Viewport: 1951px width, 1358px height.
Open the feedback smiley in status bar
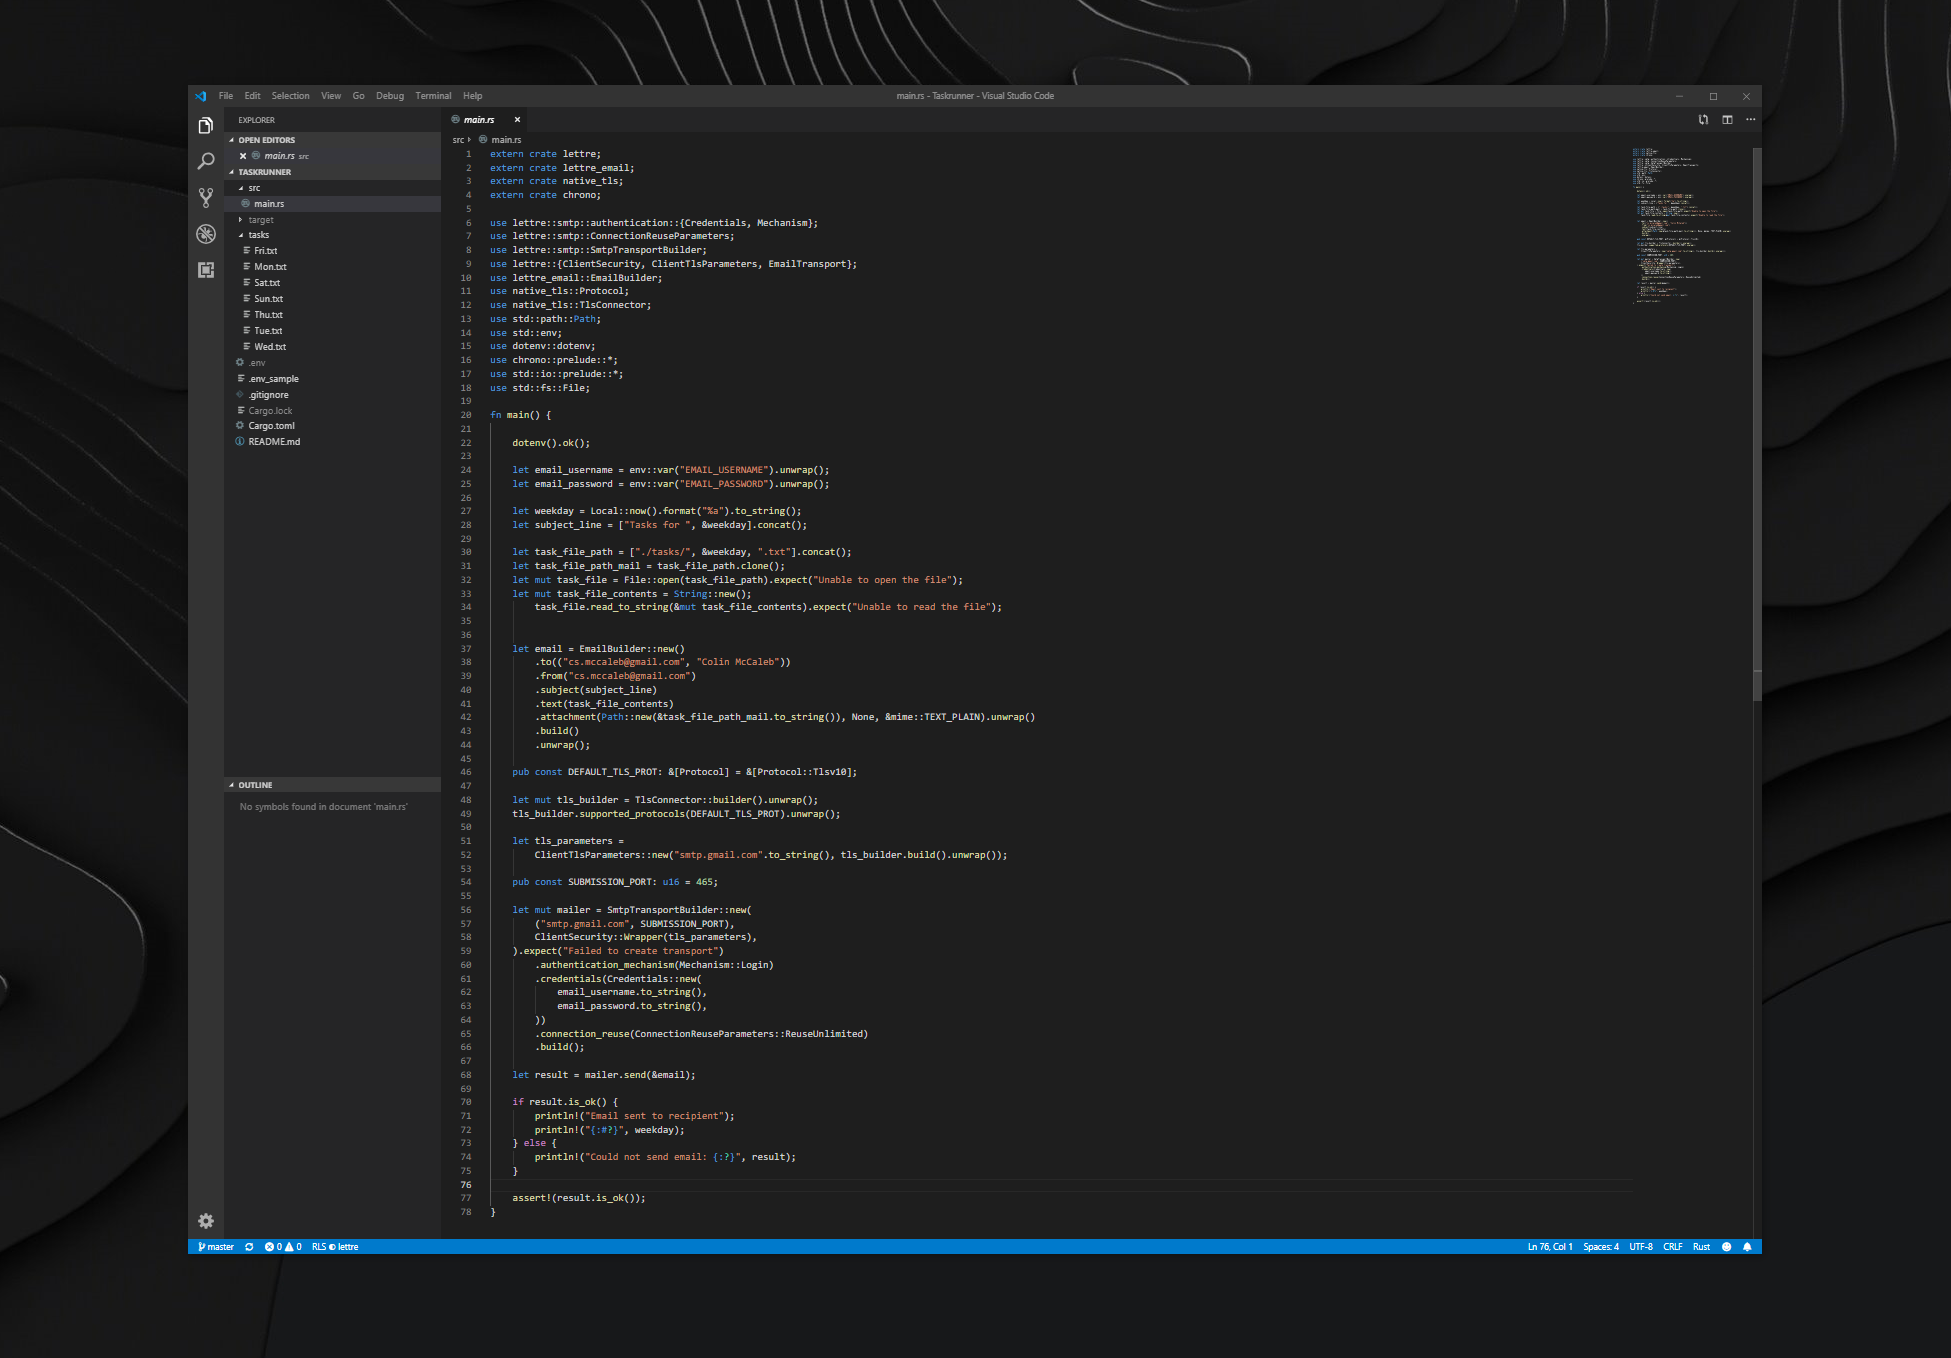[x=1726, y=1247]
